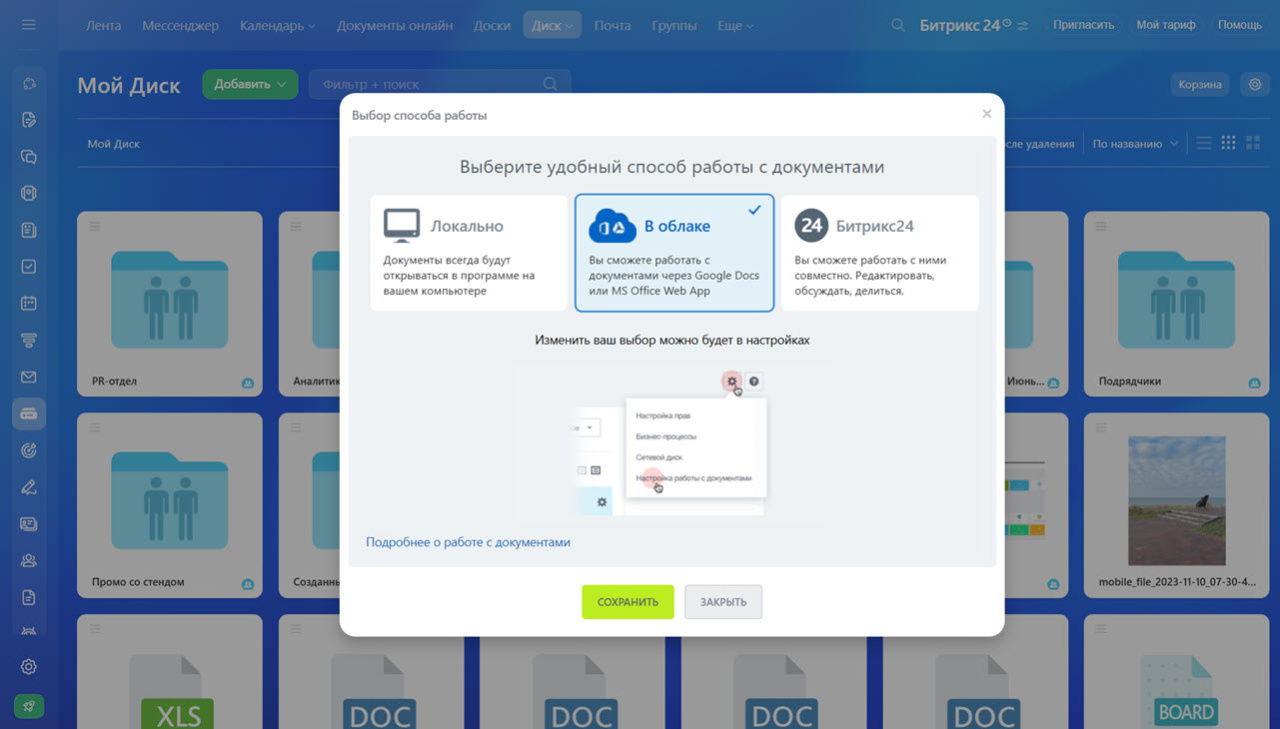Click the envelope mail icon in the sidebar
The image size is (1280, 729).
point(28,377)
